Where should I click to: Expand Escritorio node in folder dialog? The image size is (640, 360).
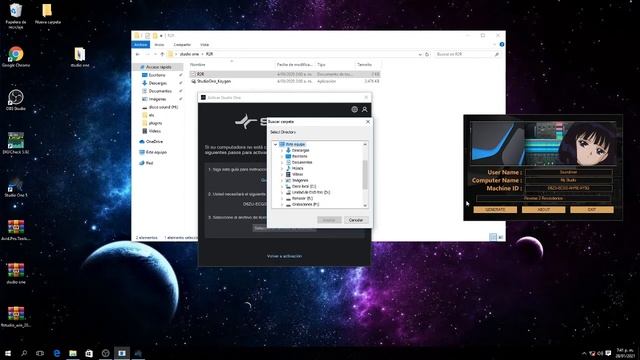coord(282,156)
